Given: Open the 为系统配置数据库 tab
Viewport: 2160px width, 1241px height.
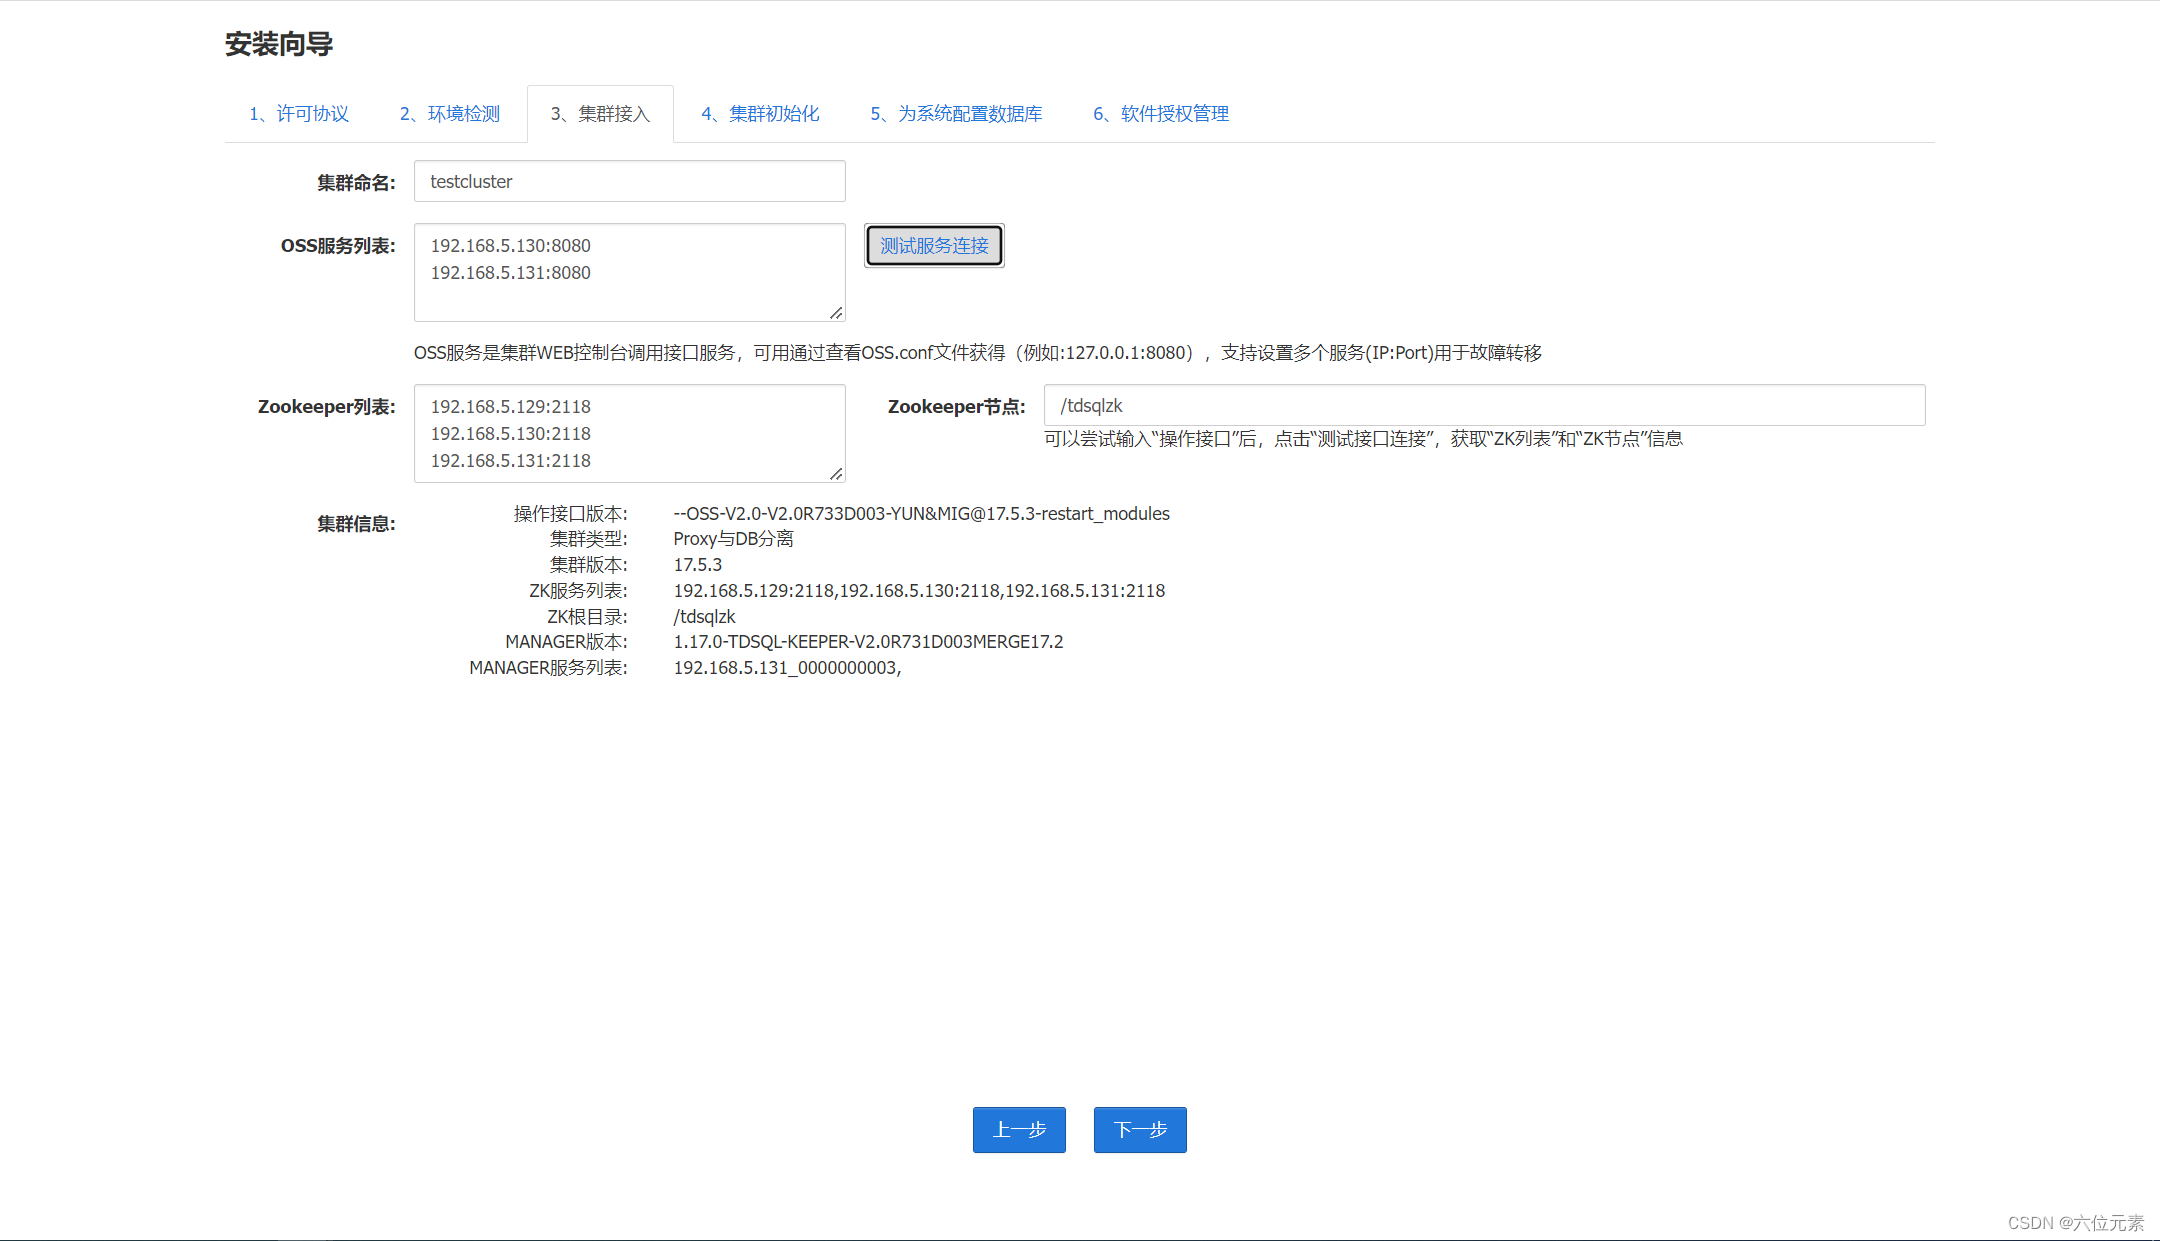Looking at the screenshot, I should click(956, 114).
